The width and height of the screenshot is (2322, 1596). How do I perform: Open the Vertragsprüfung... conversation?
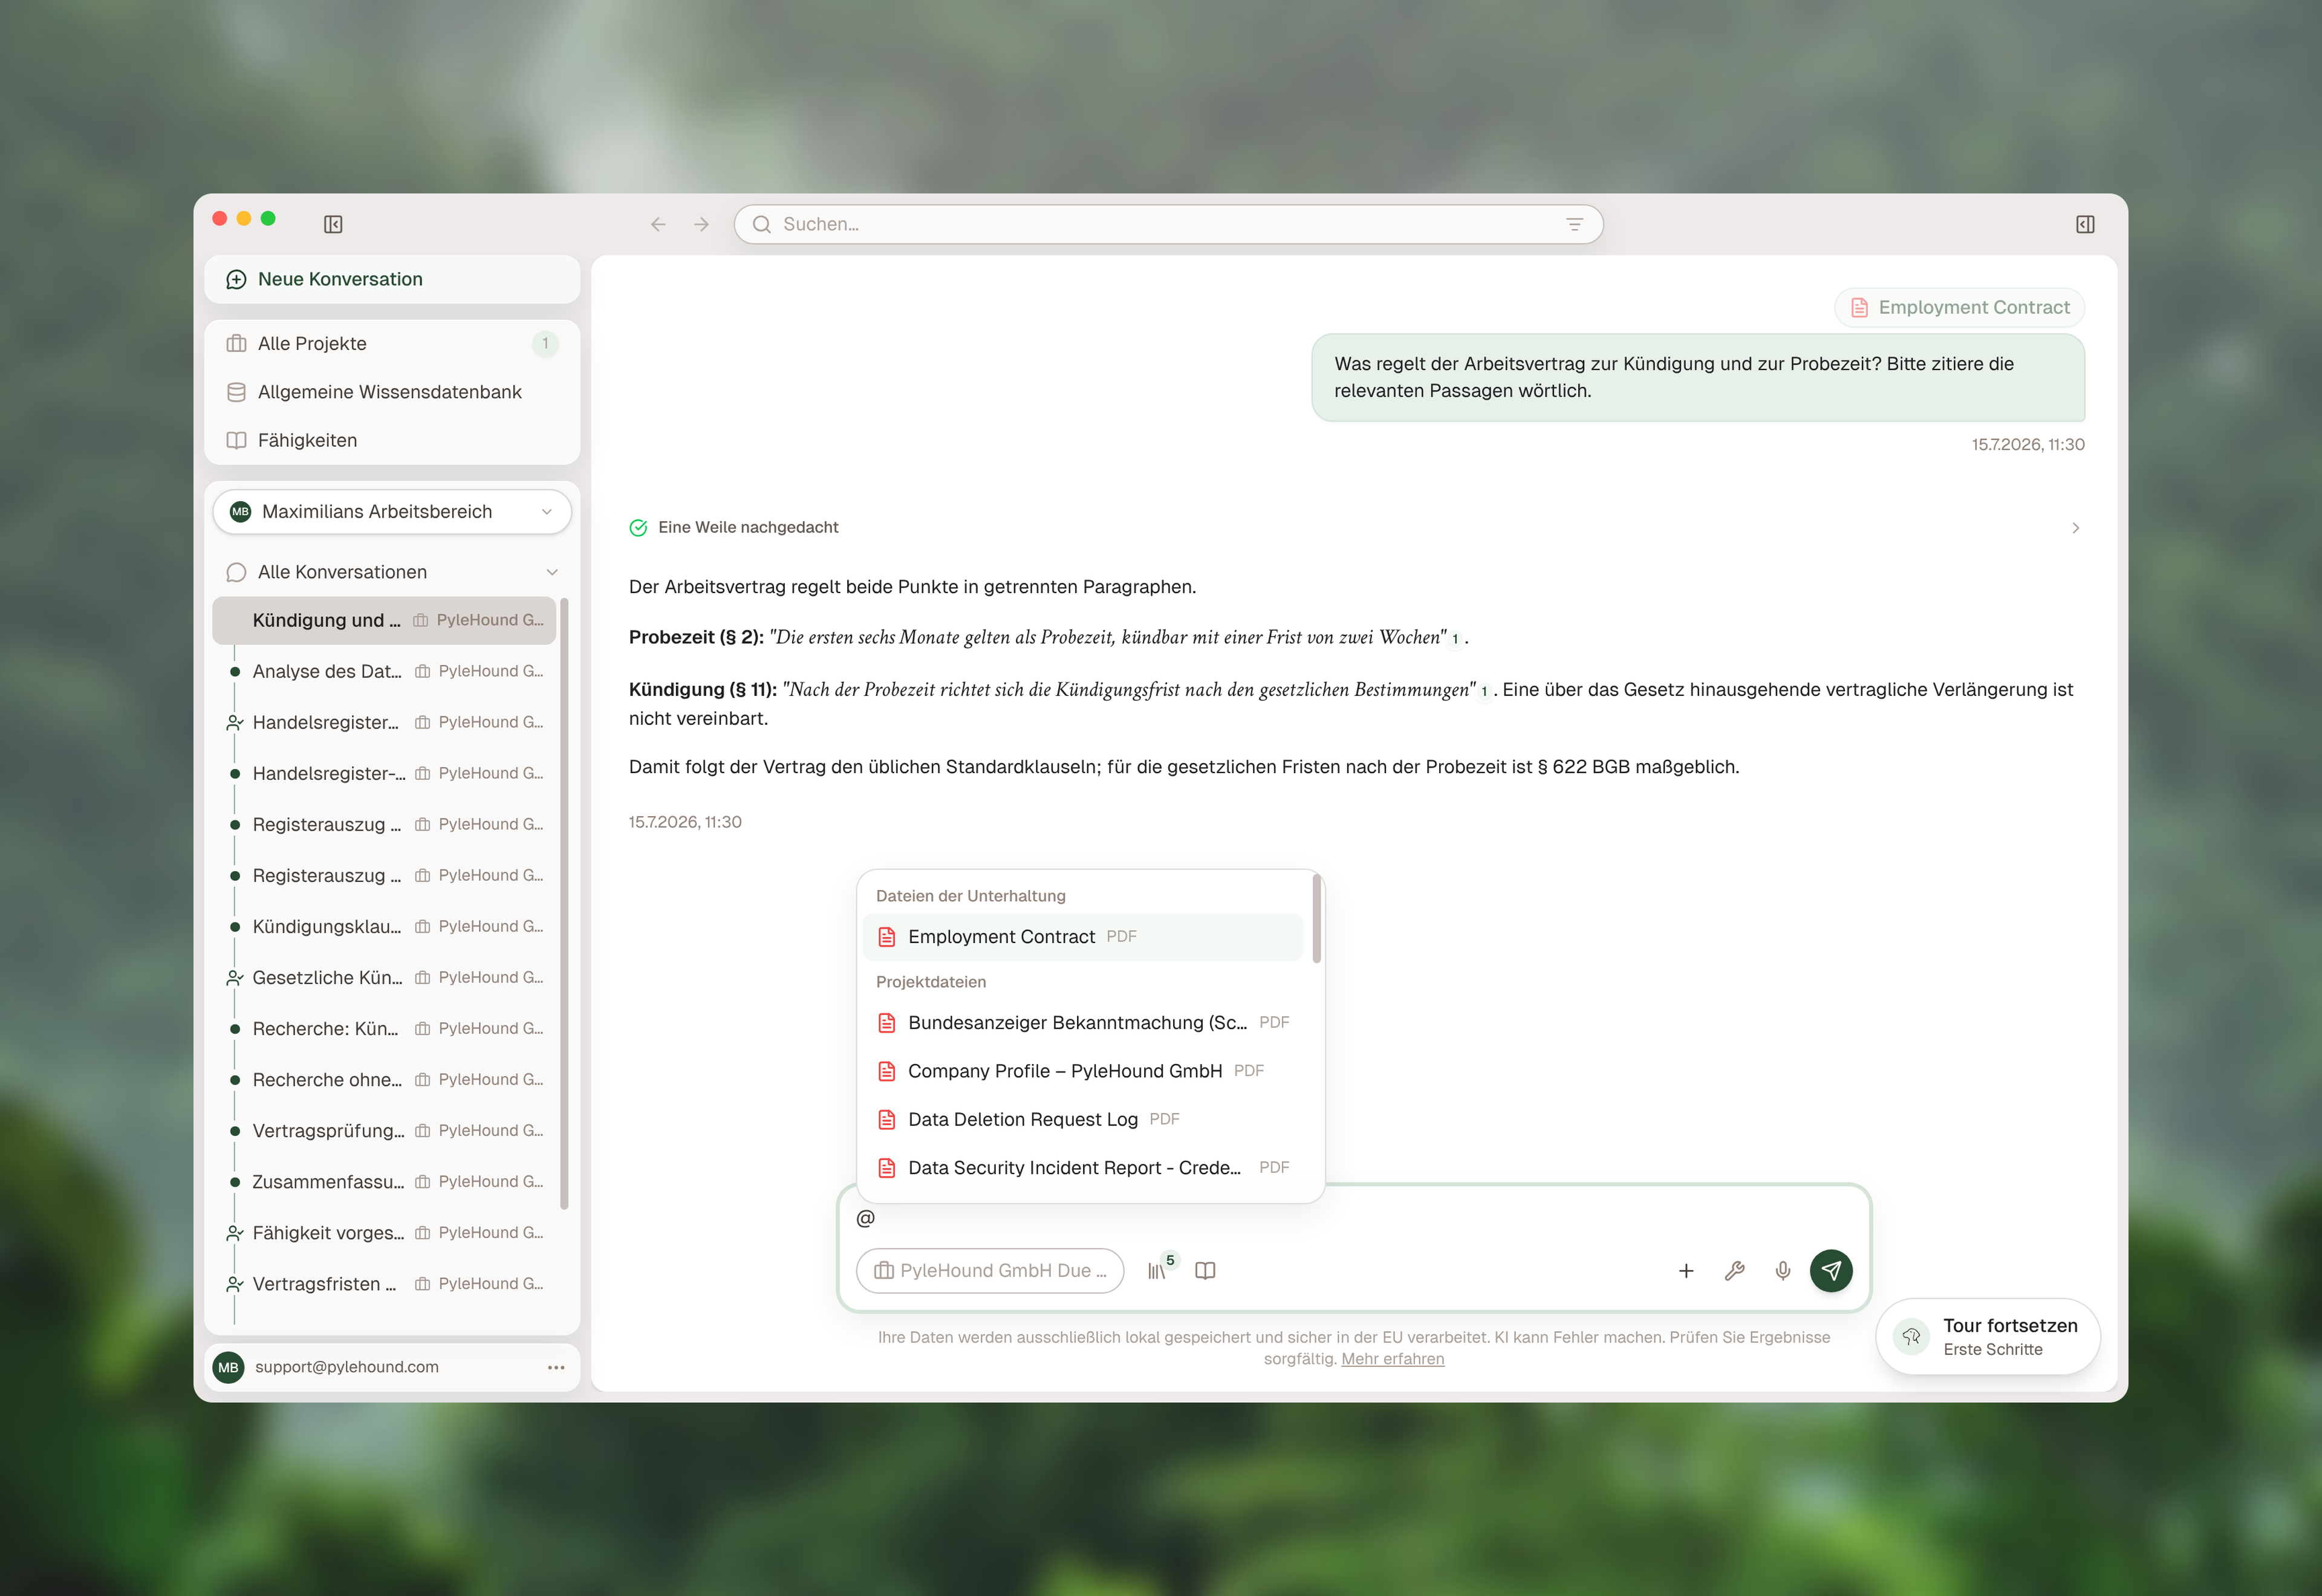point(384,1130)
